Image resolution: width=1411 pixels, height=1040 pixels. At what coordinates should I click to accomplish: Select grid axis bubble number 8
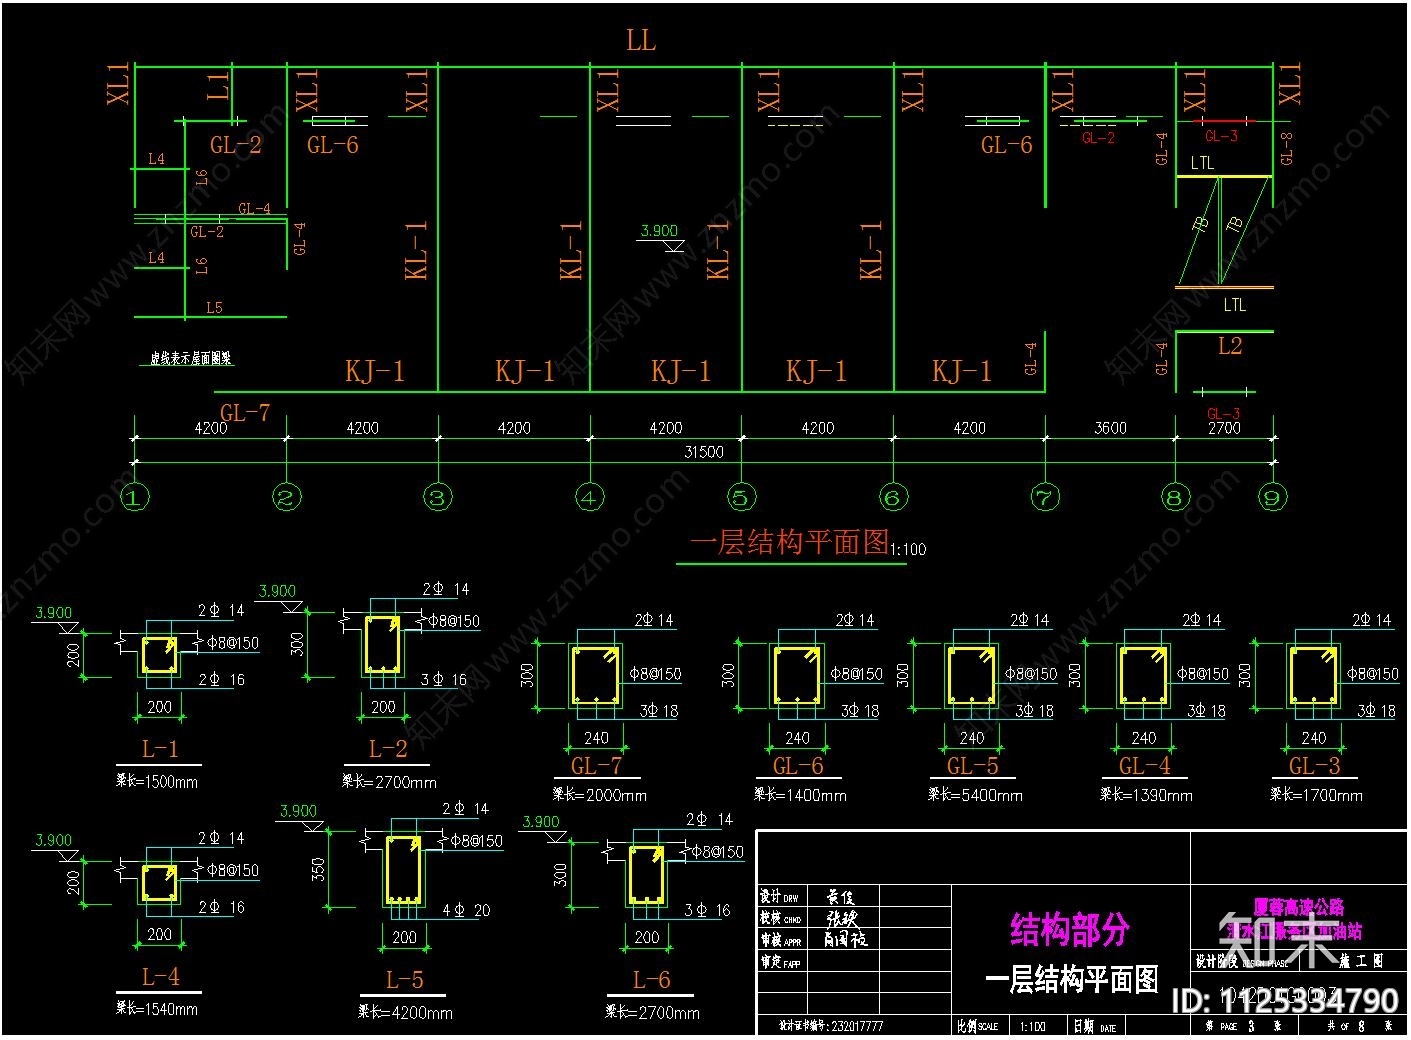[x=1175, y=497]
